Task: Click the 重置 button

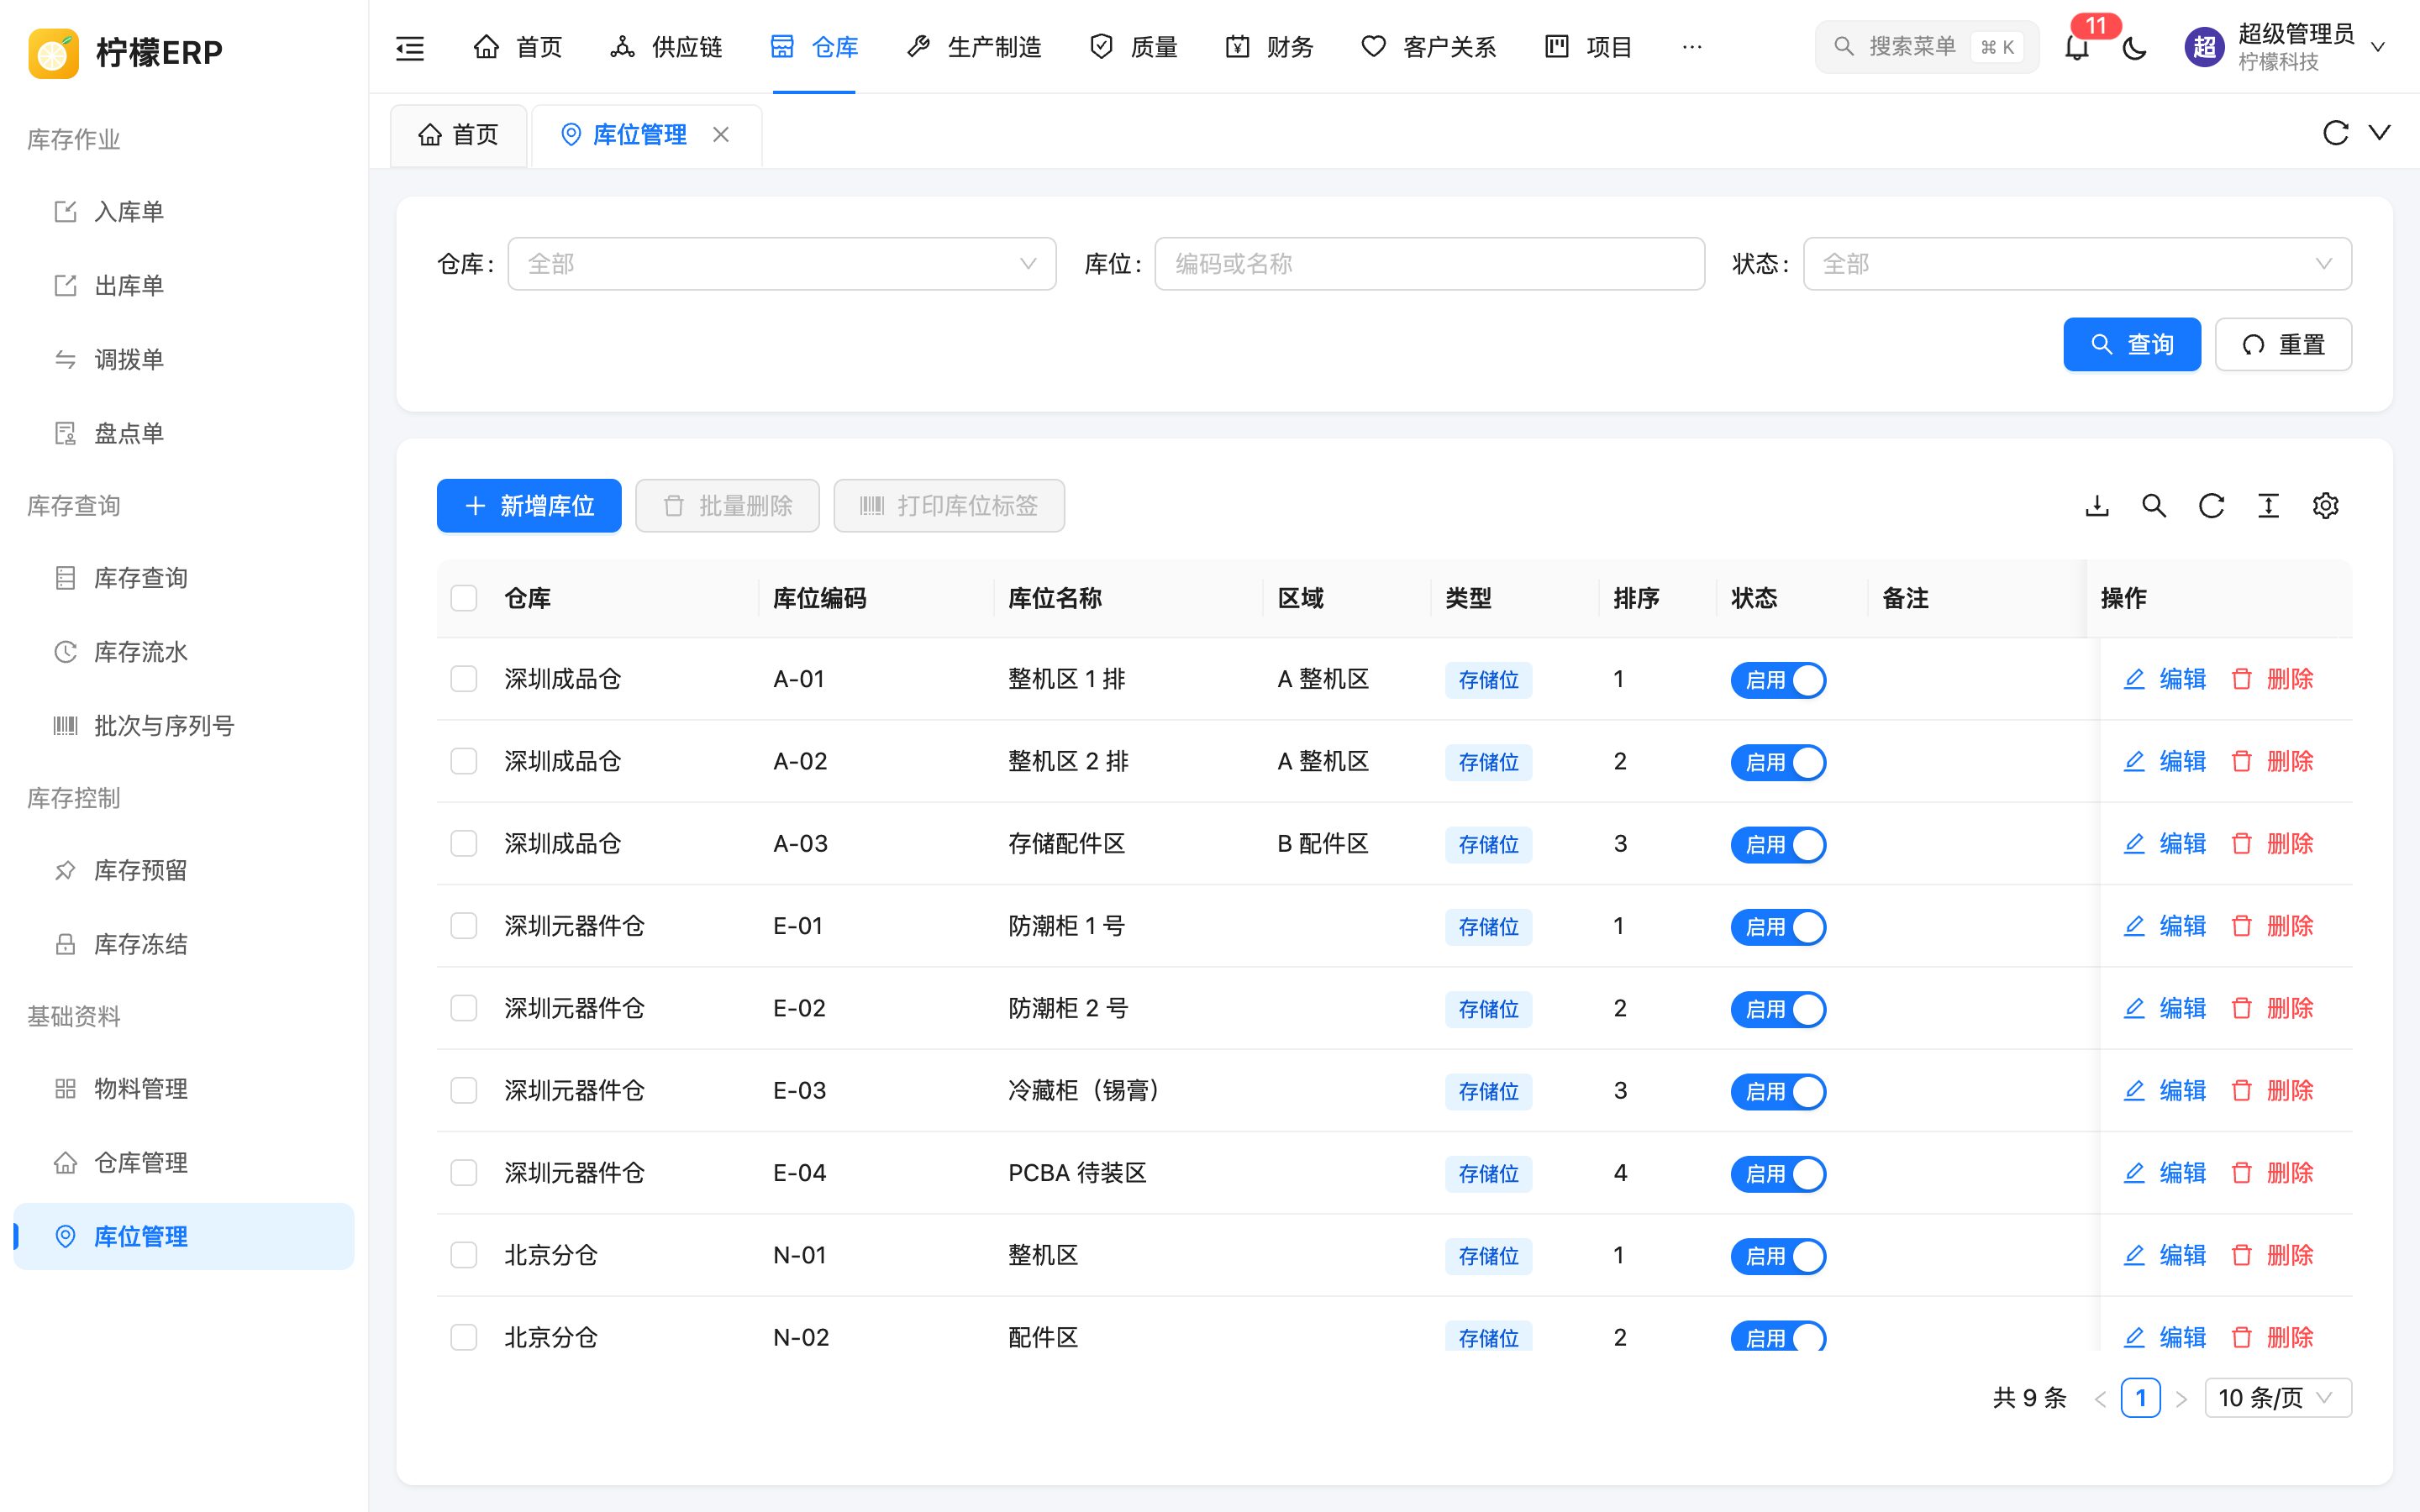Action: tap(2283, 345)
